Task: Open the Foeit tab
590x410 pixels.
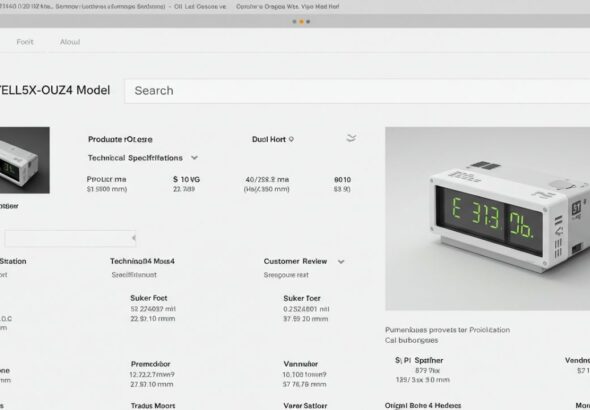Action: coord(25,42)
